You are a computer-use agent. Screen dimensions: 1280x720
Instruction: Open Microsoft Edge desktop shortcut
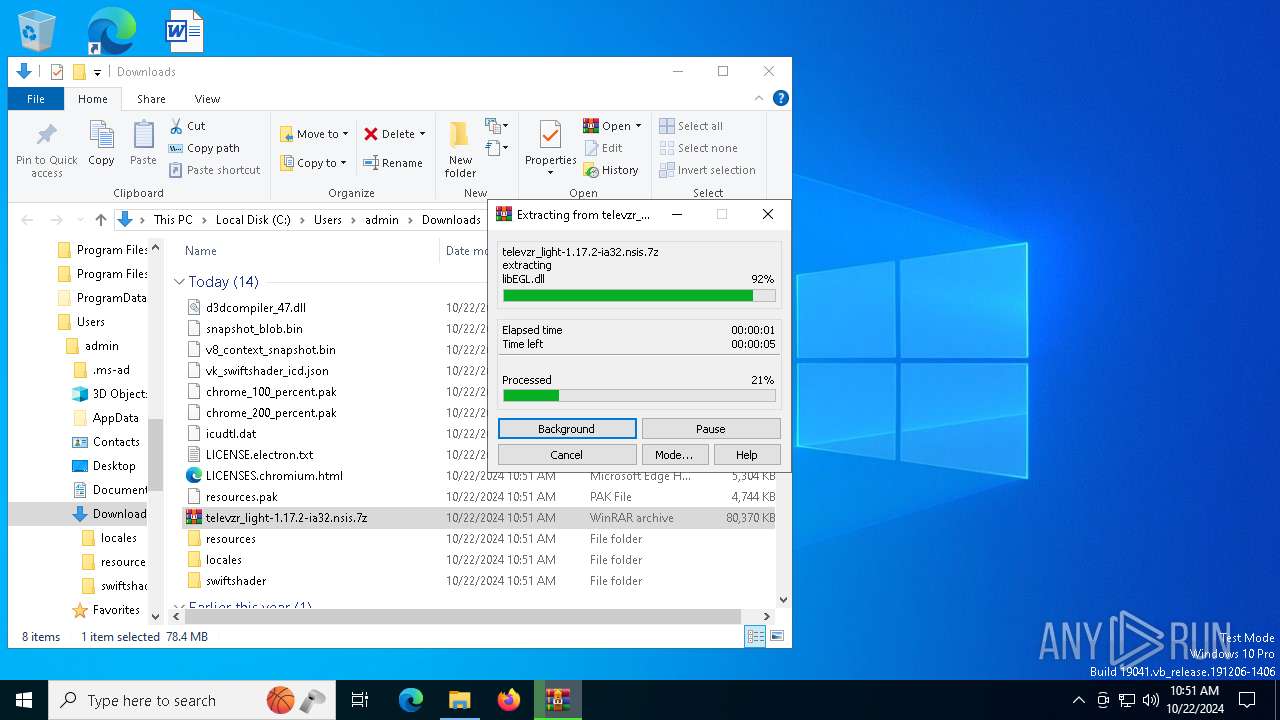pyautogui.click(x=111, y=31)
